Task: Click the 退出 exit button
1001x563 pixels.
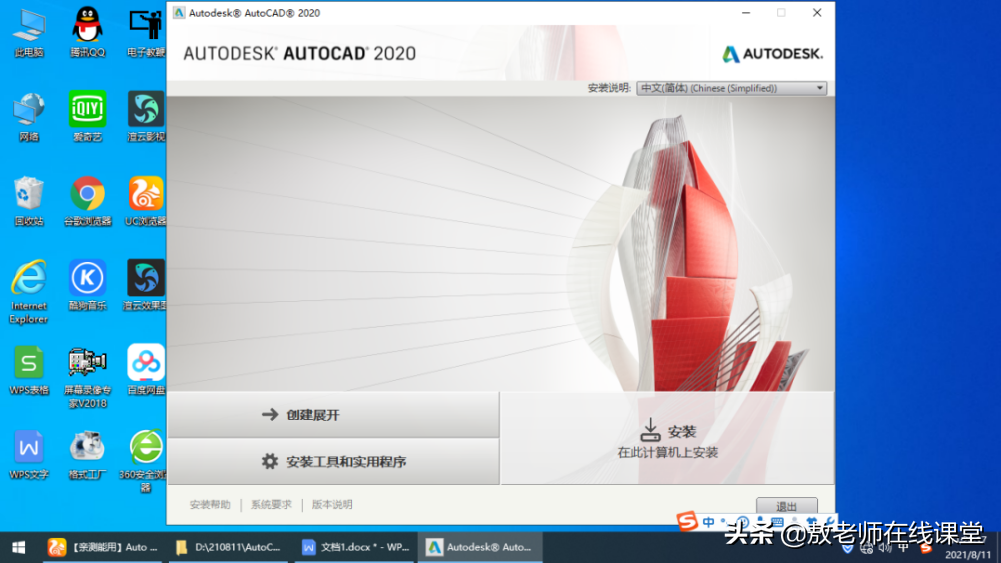Action: pos(786,506)
